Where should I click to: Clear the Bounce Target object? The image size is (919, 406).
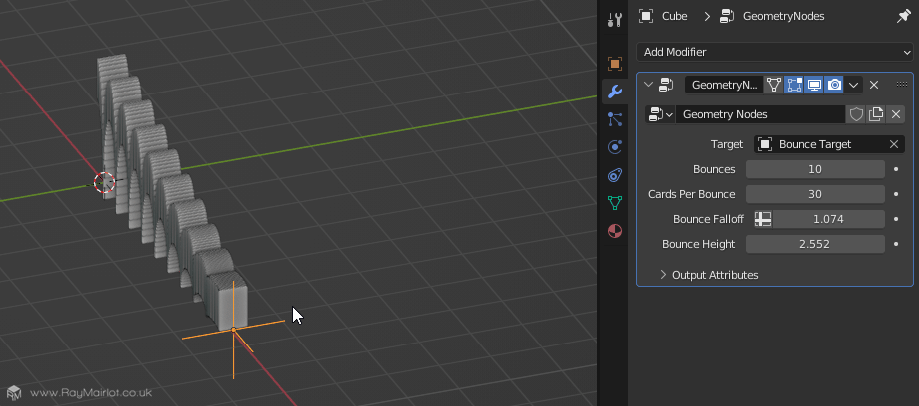(x=894, y=144)
